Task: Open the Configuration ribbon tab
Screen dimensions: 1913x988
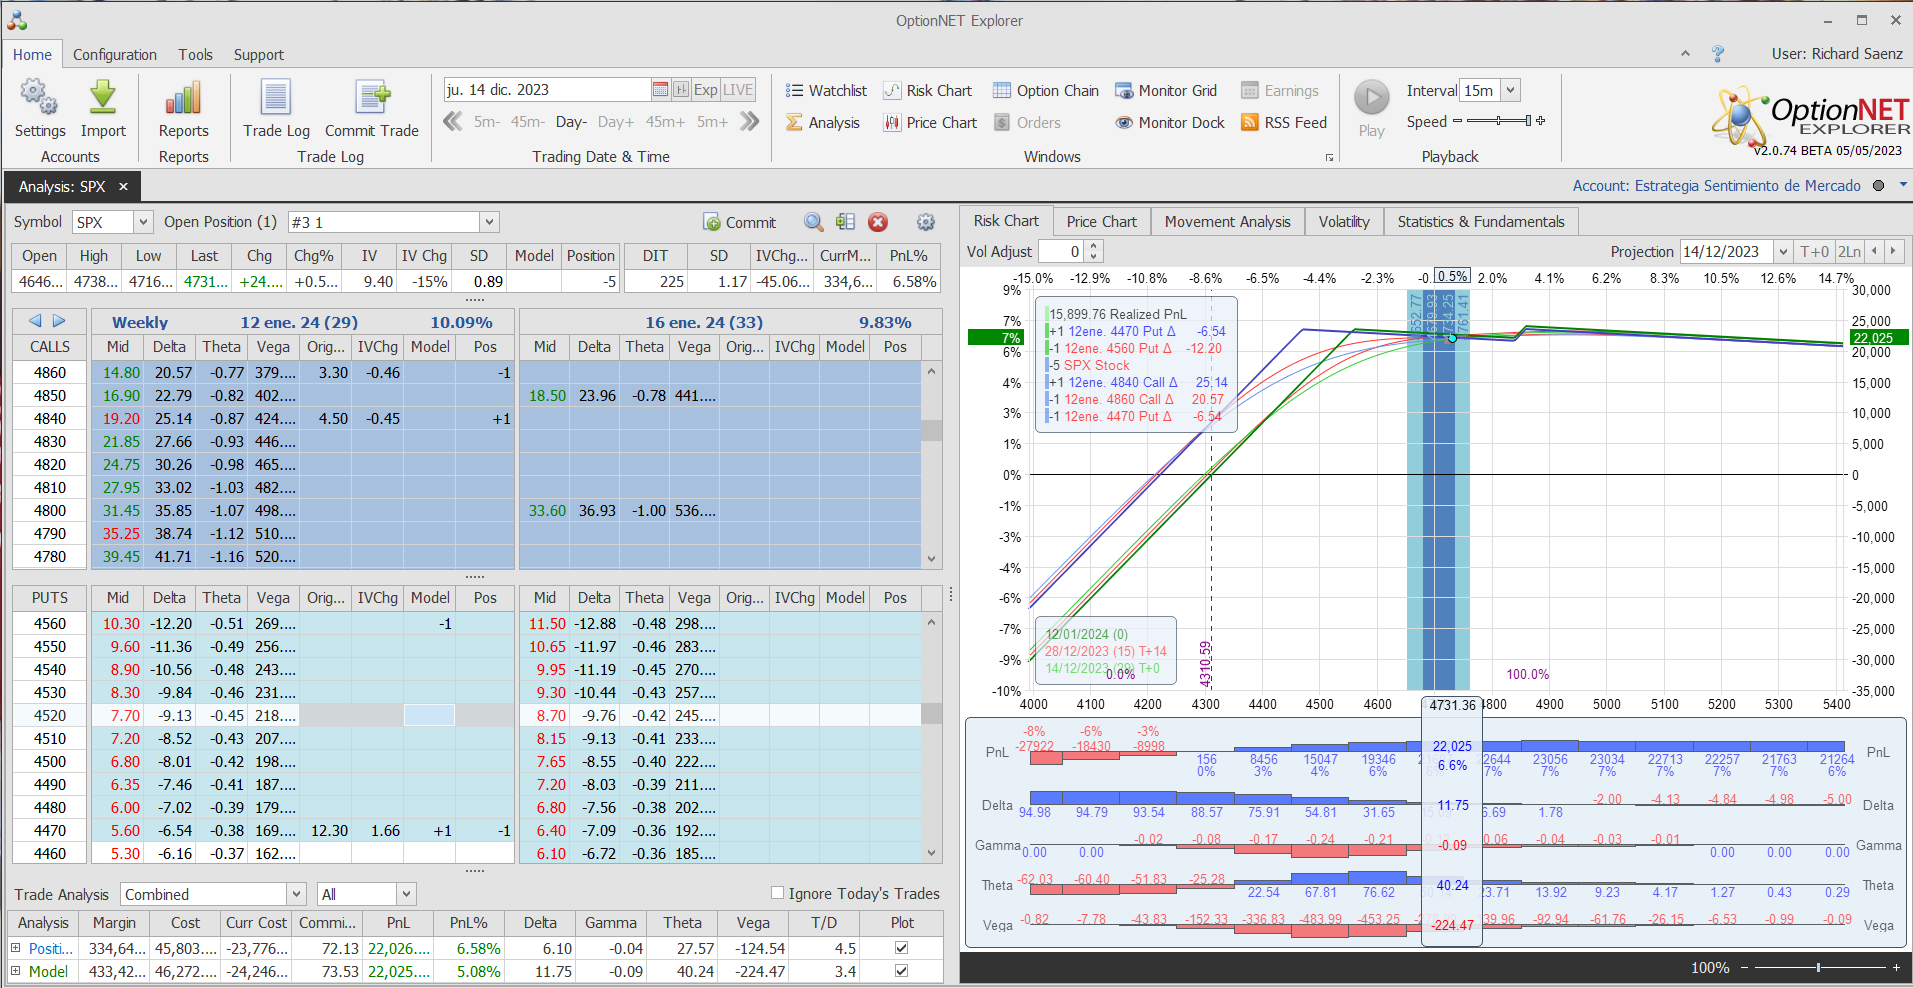Action: (x=115, y=55)
